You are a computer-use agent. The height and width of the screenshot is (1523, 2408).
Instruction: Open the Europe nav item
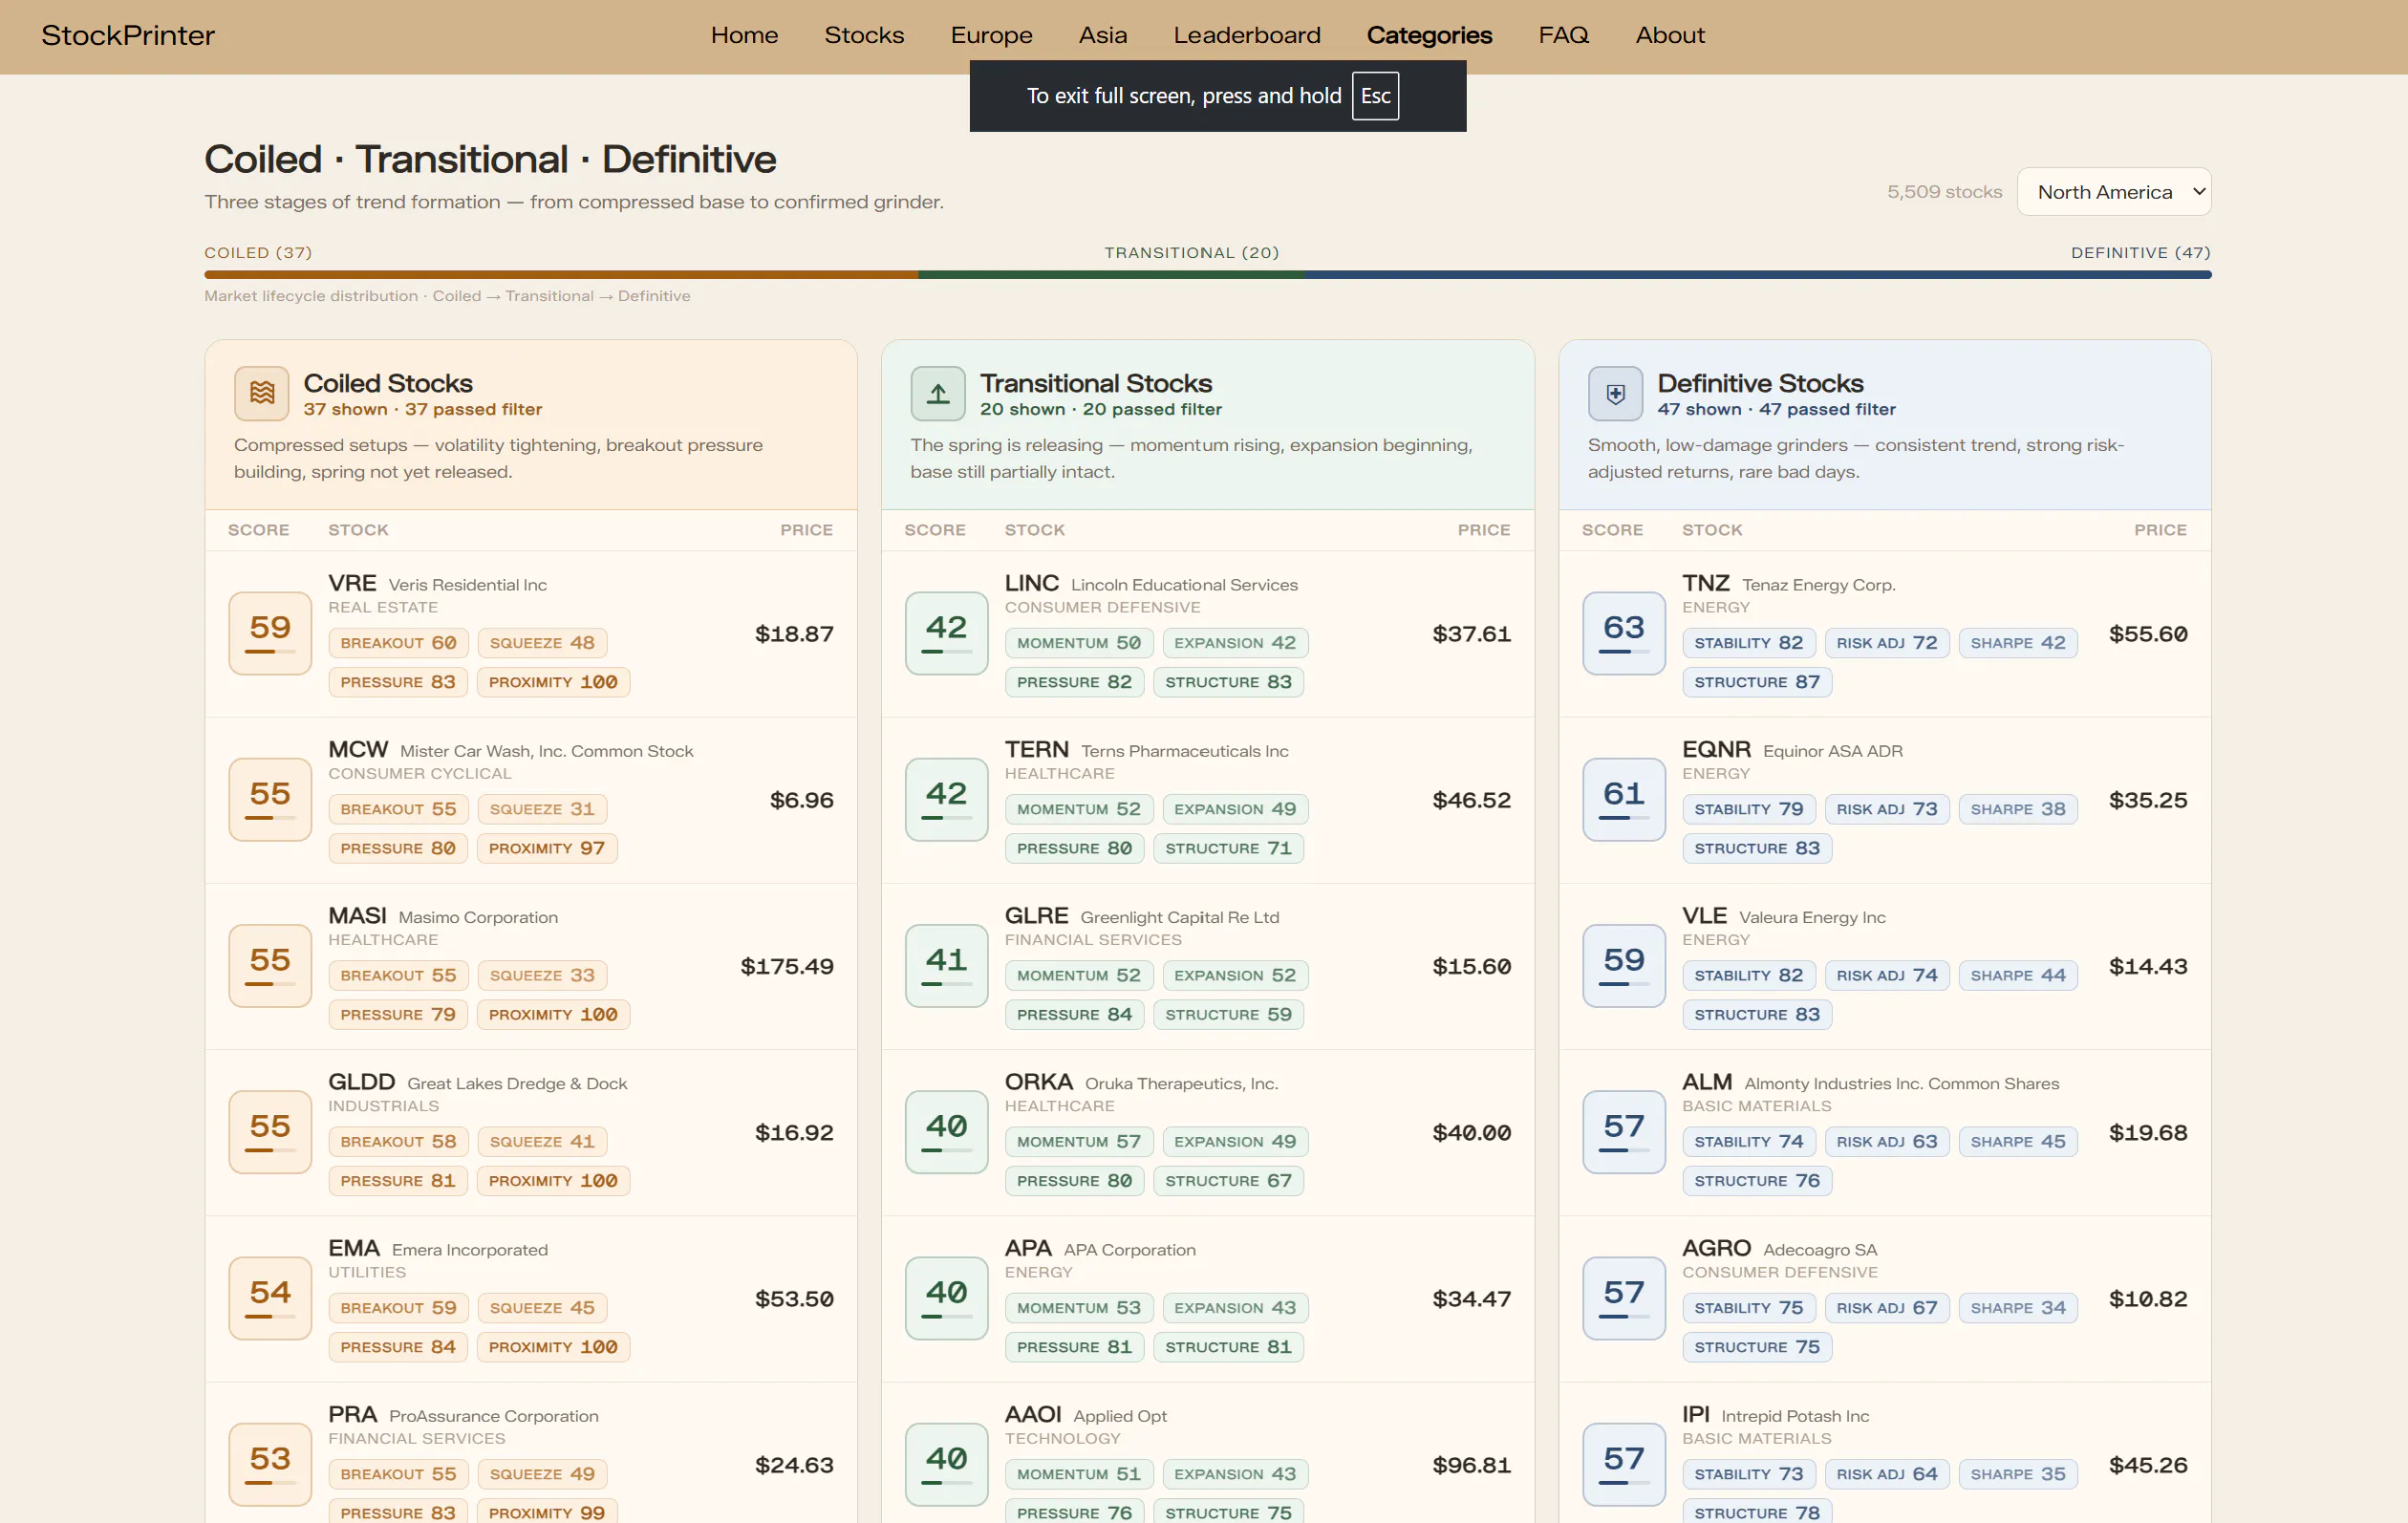[991, 35]
